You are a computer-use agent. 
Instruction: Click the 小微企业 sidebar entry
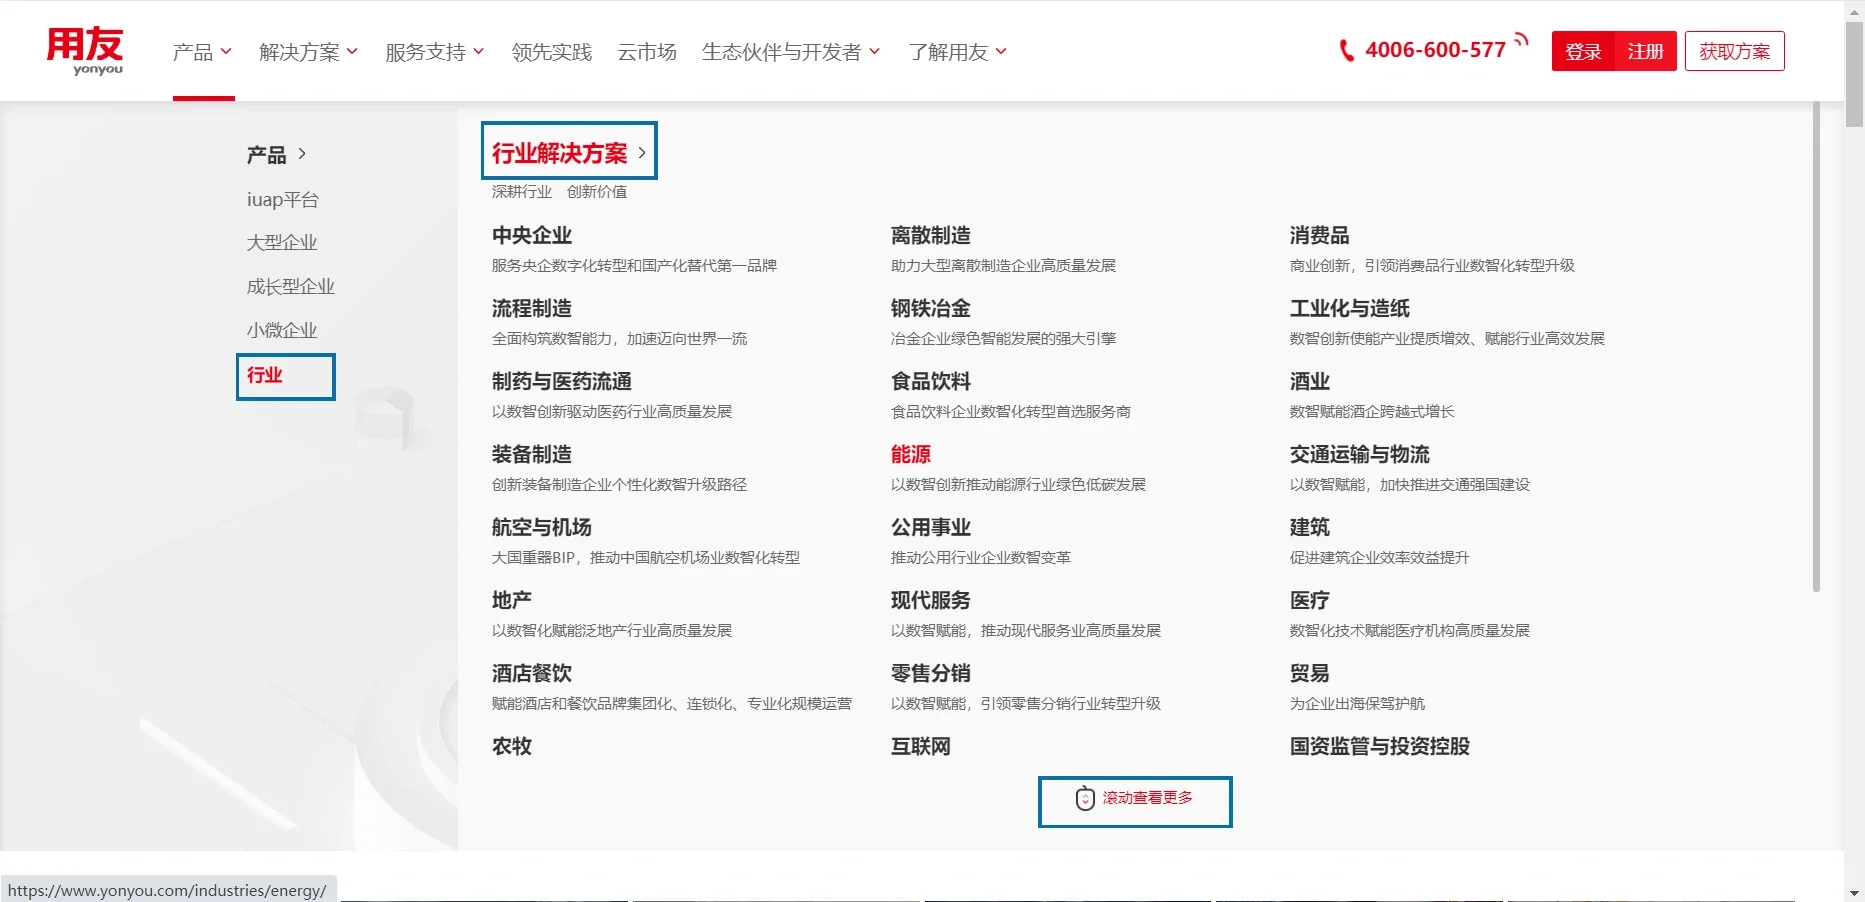282,329
